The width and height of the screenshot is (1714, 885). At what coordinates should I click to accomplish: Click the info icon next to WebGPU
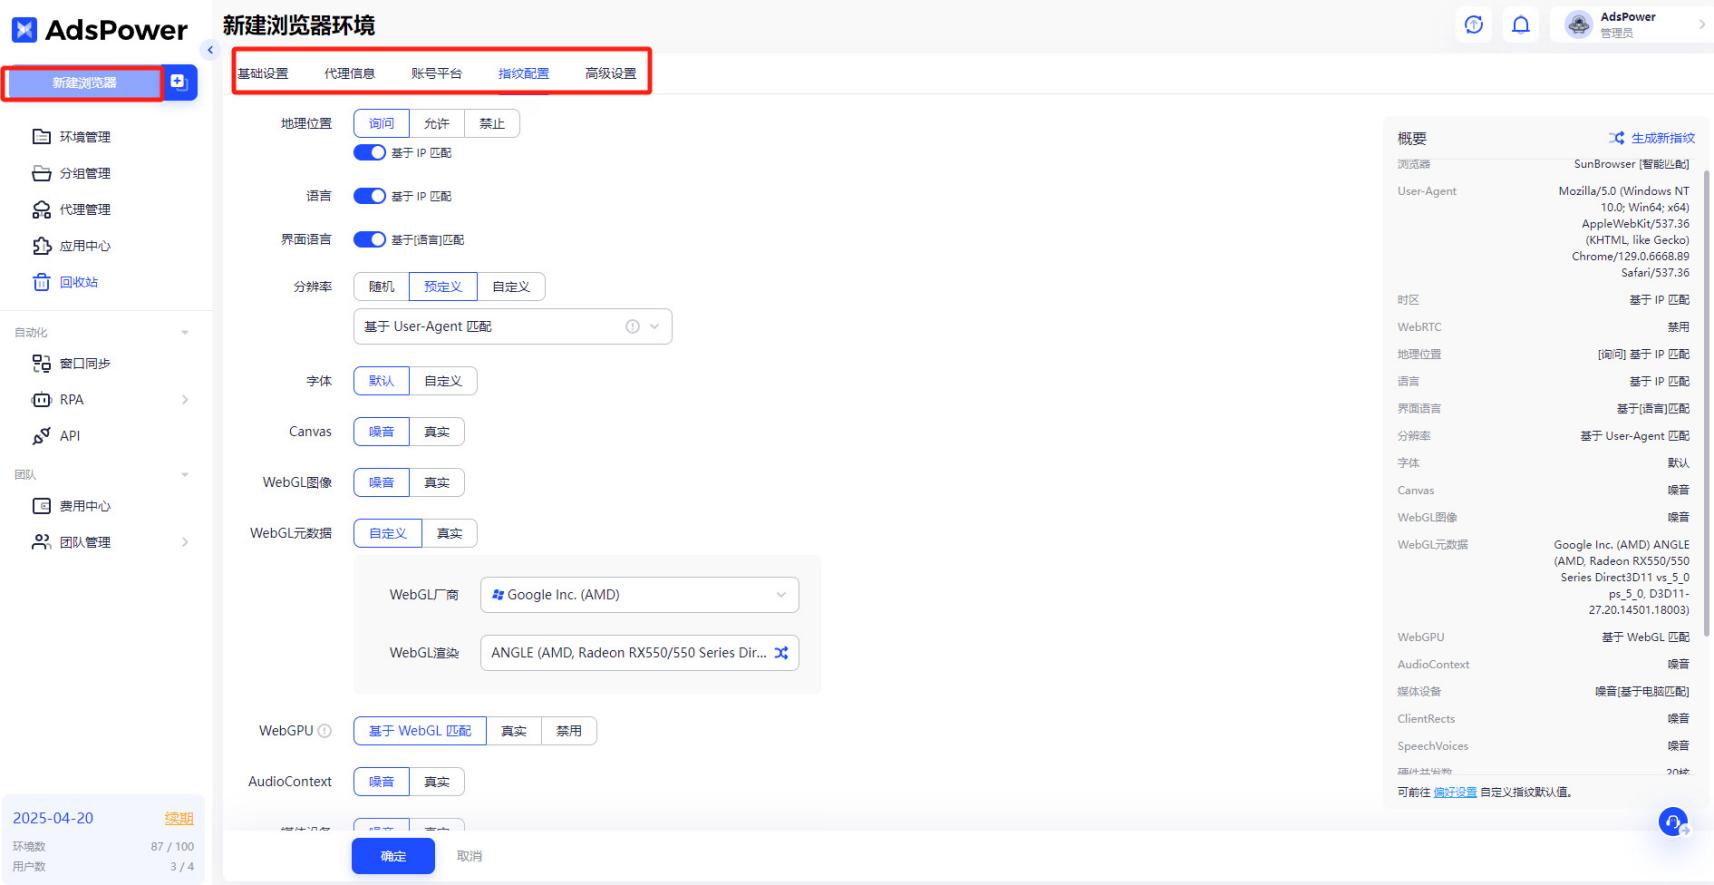pyautogui.click(x=325, y=731)
